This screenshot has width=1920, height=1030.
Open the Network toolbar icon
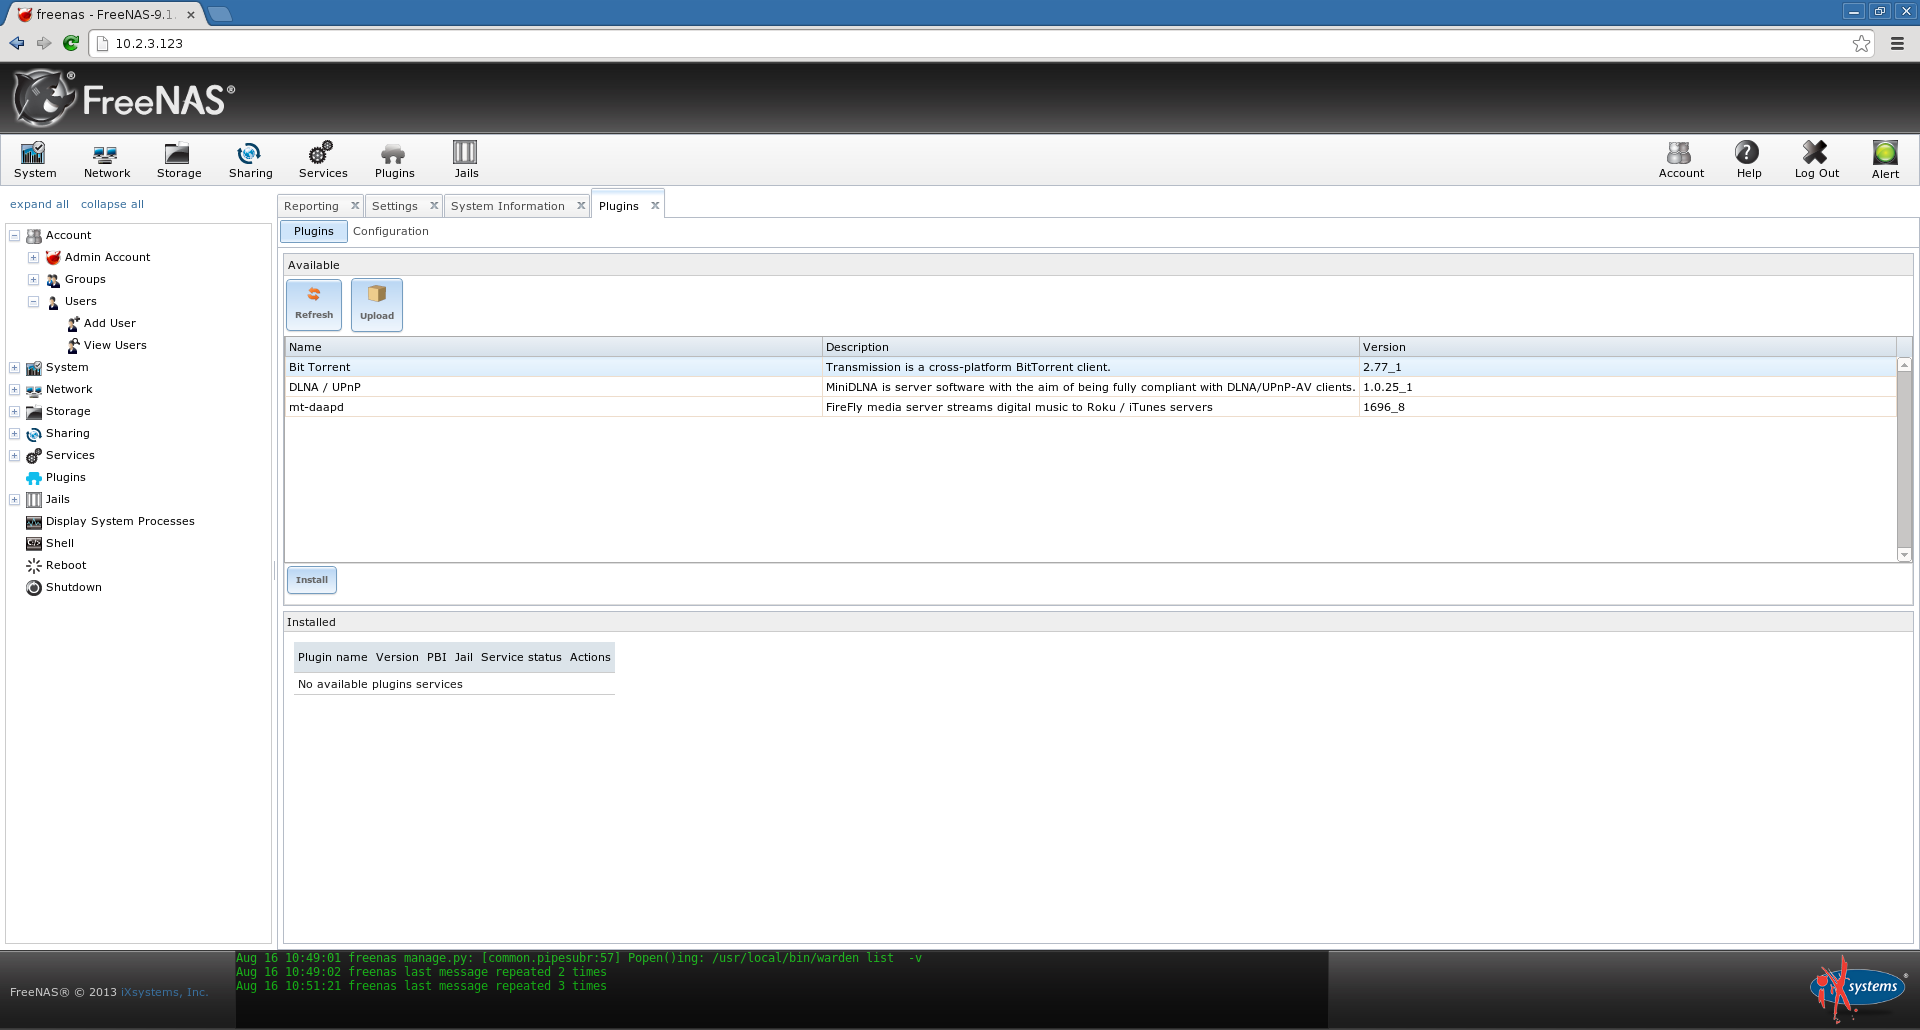(x=107, y=160)
